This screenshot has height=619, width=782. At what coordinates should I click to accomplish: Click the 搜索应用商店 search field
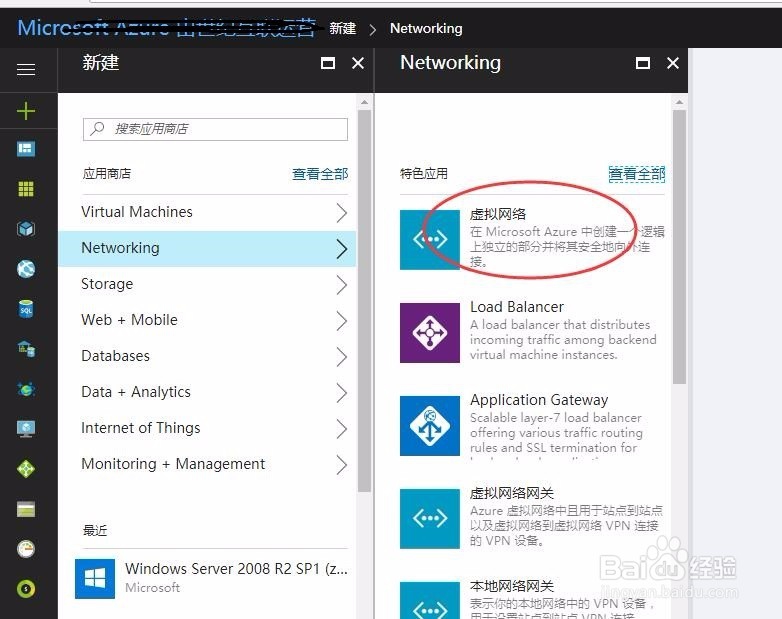click(215, 129)
